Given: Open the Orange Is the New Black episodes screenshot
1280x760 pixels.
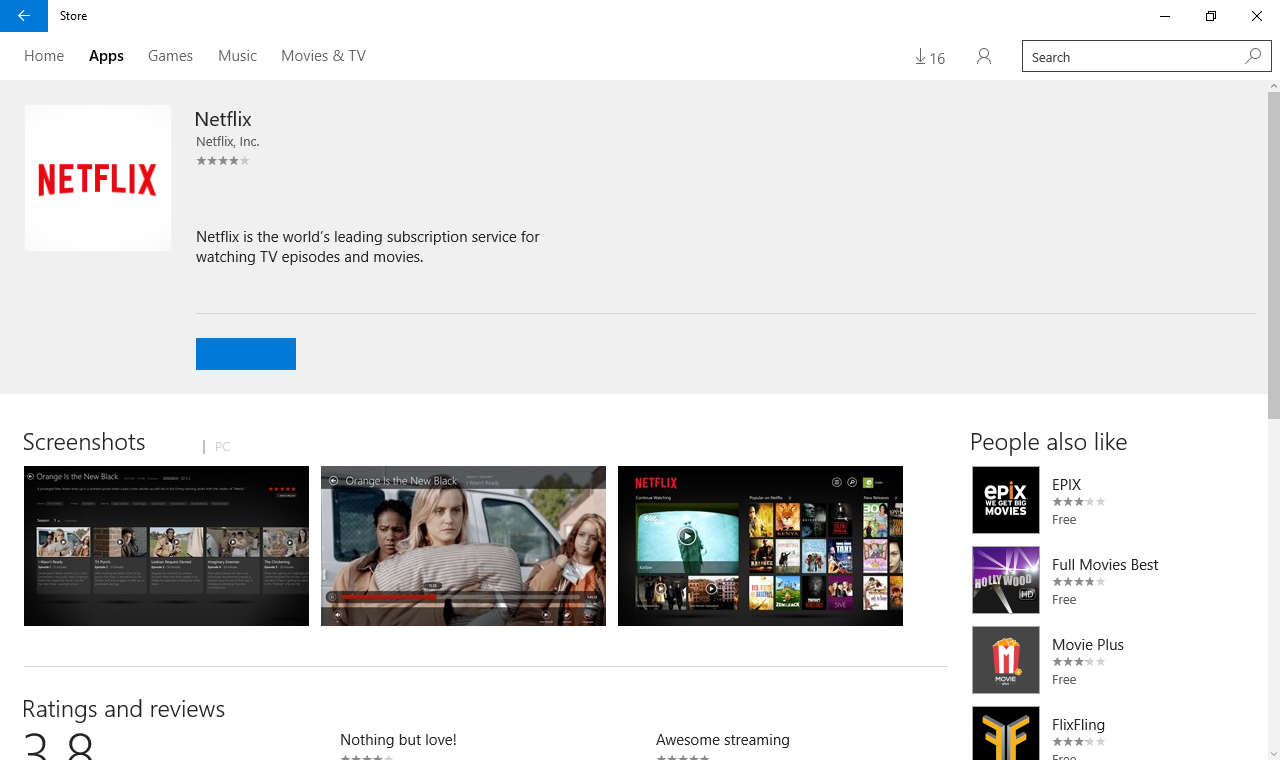Looking at the screenshot, I should (x=166, y=546).
